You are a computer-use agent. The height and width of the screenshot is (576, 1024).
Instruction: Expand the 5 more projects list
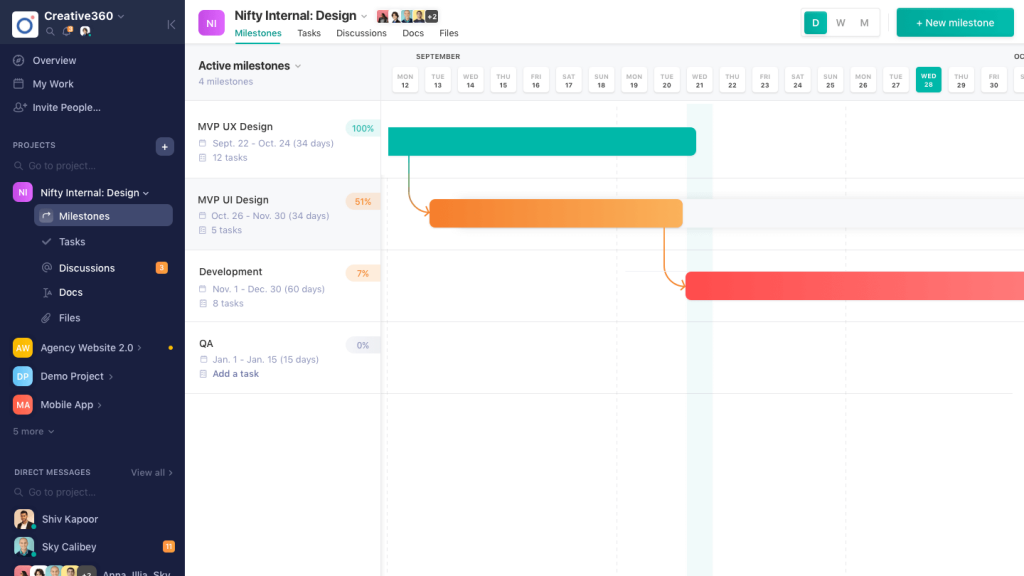[33, 431]
